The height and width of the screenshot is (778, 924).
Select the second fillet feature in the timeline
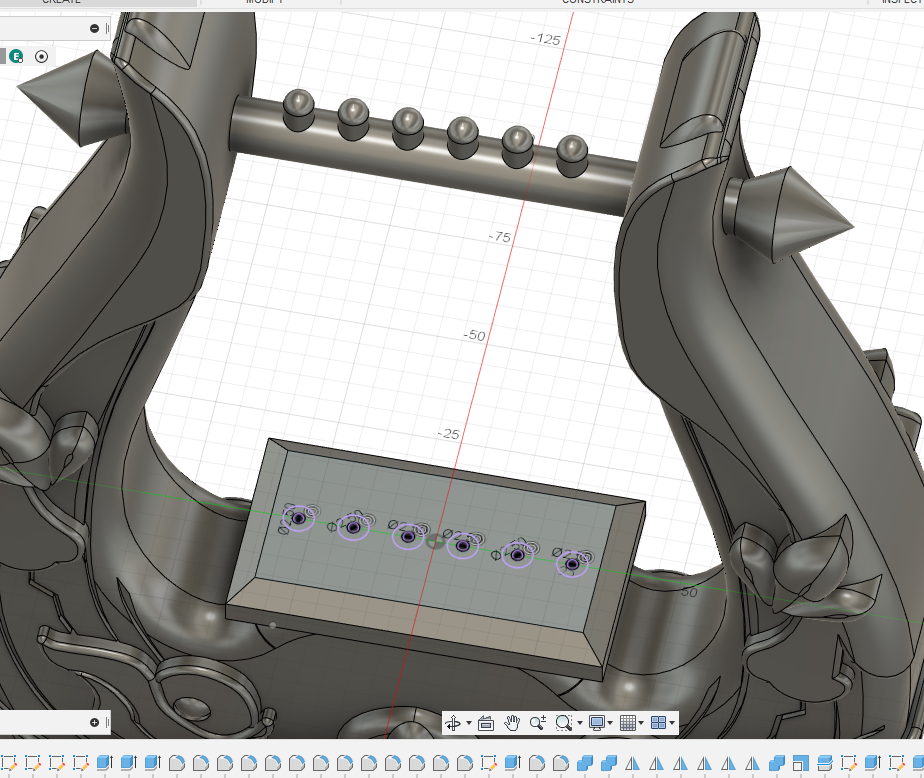pyautogui.click(x=201, y=763)
